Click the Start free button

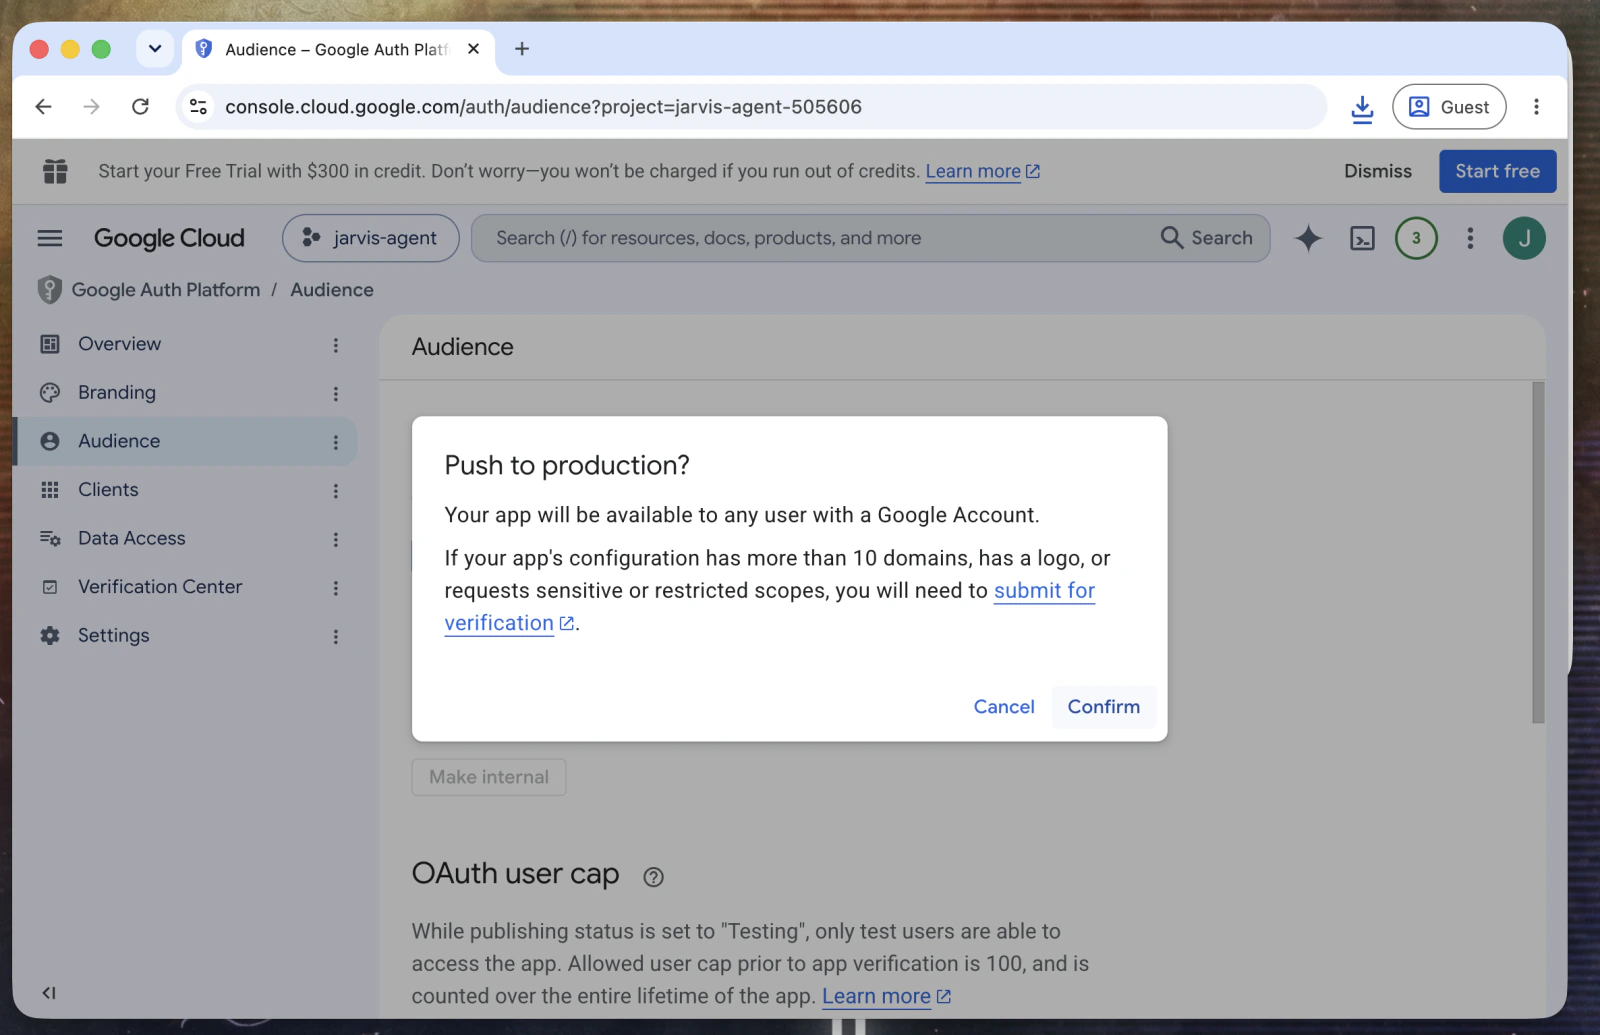(1498, 171)
